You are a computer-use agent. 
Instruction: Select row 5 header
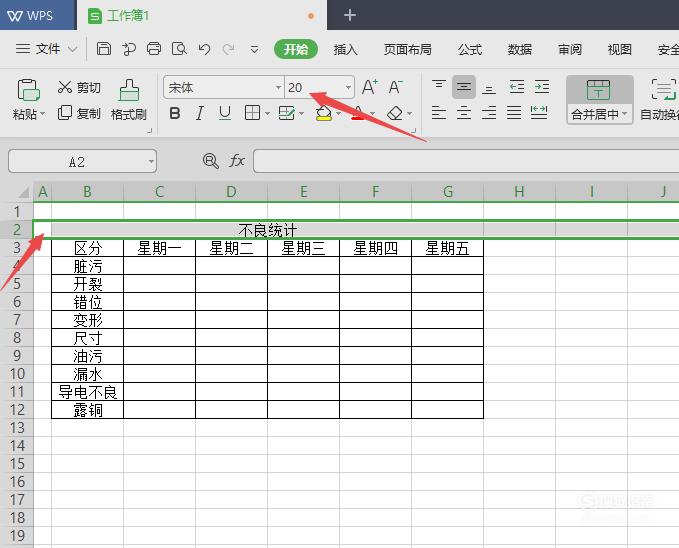[16, 284]
